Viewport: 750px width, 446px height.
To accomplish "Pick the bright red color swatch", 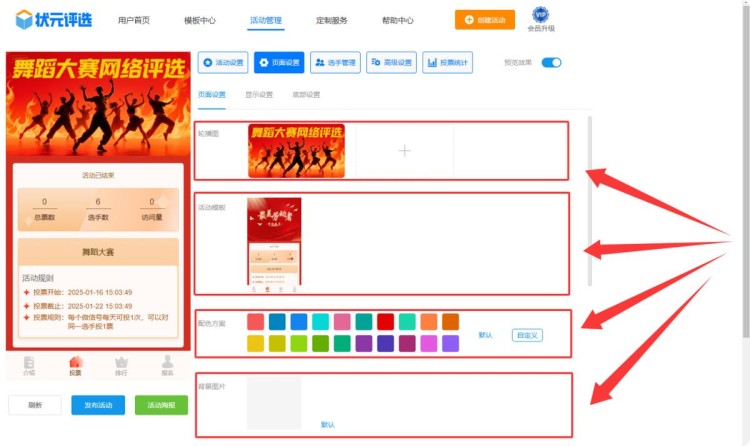I will tap(385, 322).
